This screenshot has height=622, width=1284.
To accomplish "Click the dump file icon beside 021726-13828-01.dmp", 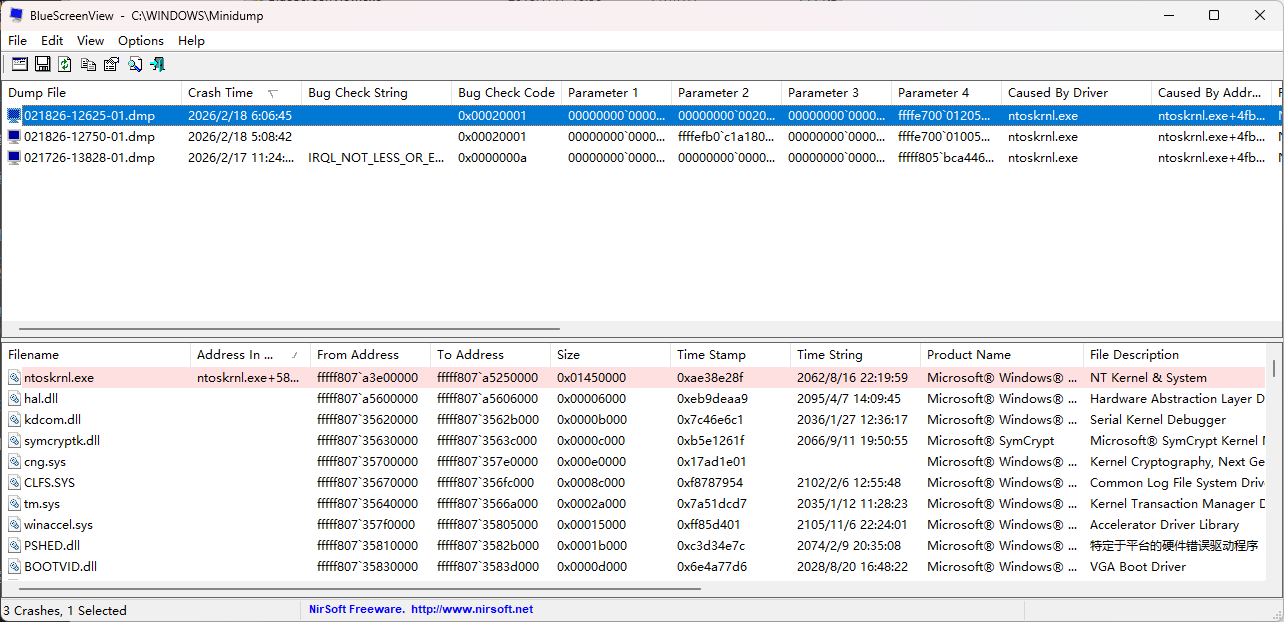I will pos(11,157).
